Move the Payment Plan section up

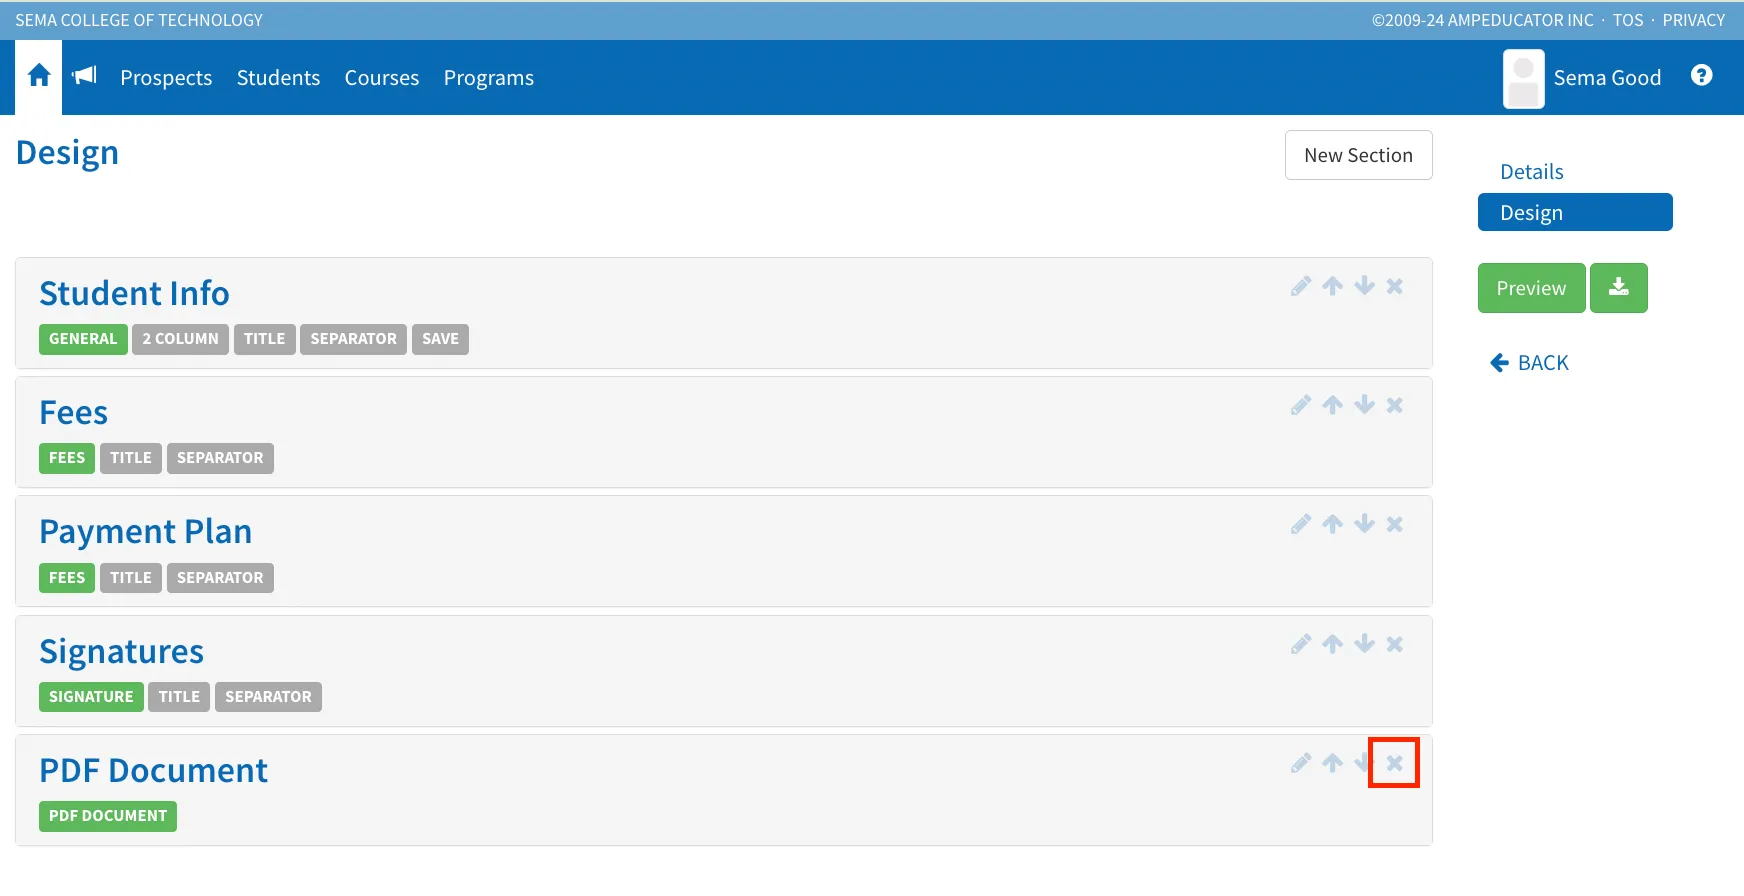[x=1332, y=524]
